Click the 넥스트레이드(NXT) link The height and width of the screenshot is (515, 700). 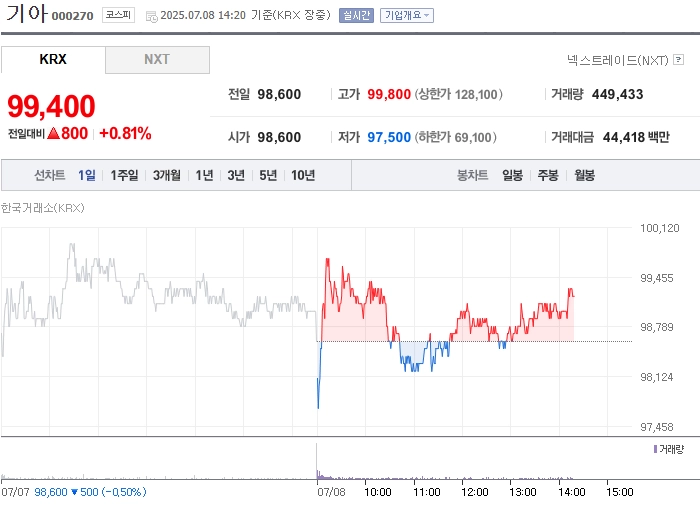tap(618, 60)
